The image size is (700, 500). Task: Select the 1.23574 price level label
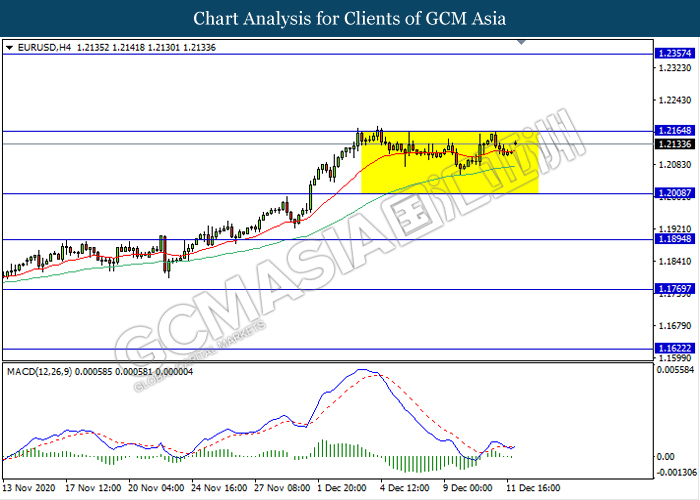tap(675, 54)
